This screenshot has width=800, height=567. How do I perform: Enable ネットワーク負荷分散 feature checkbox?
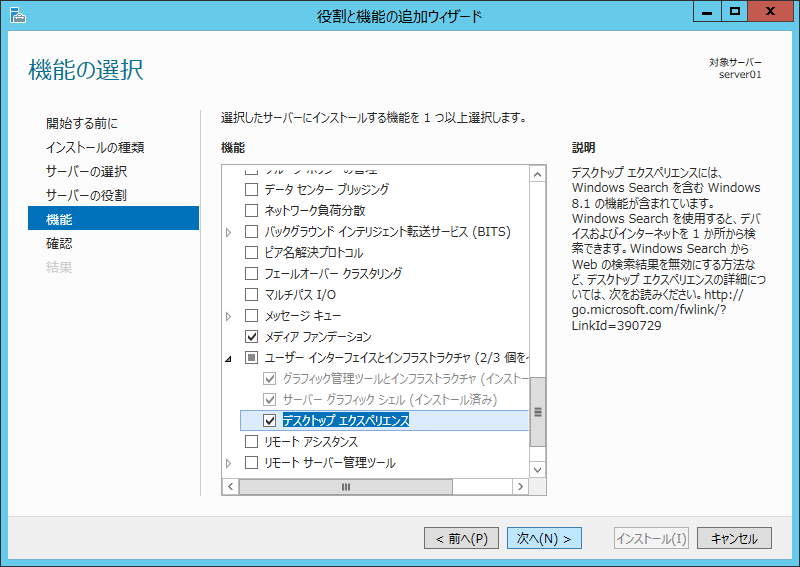click(252, 210)
